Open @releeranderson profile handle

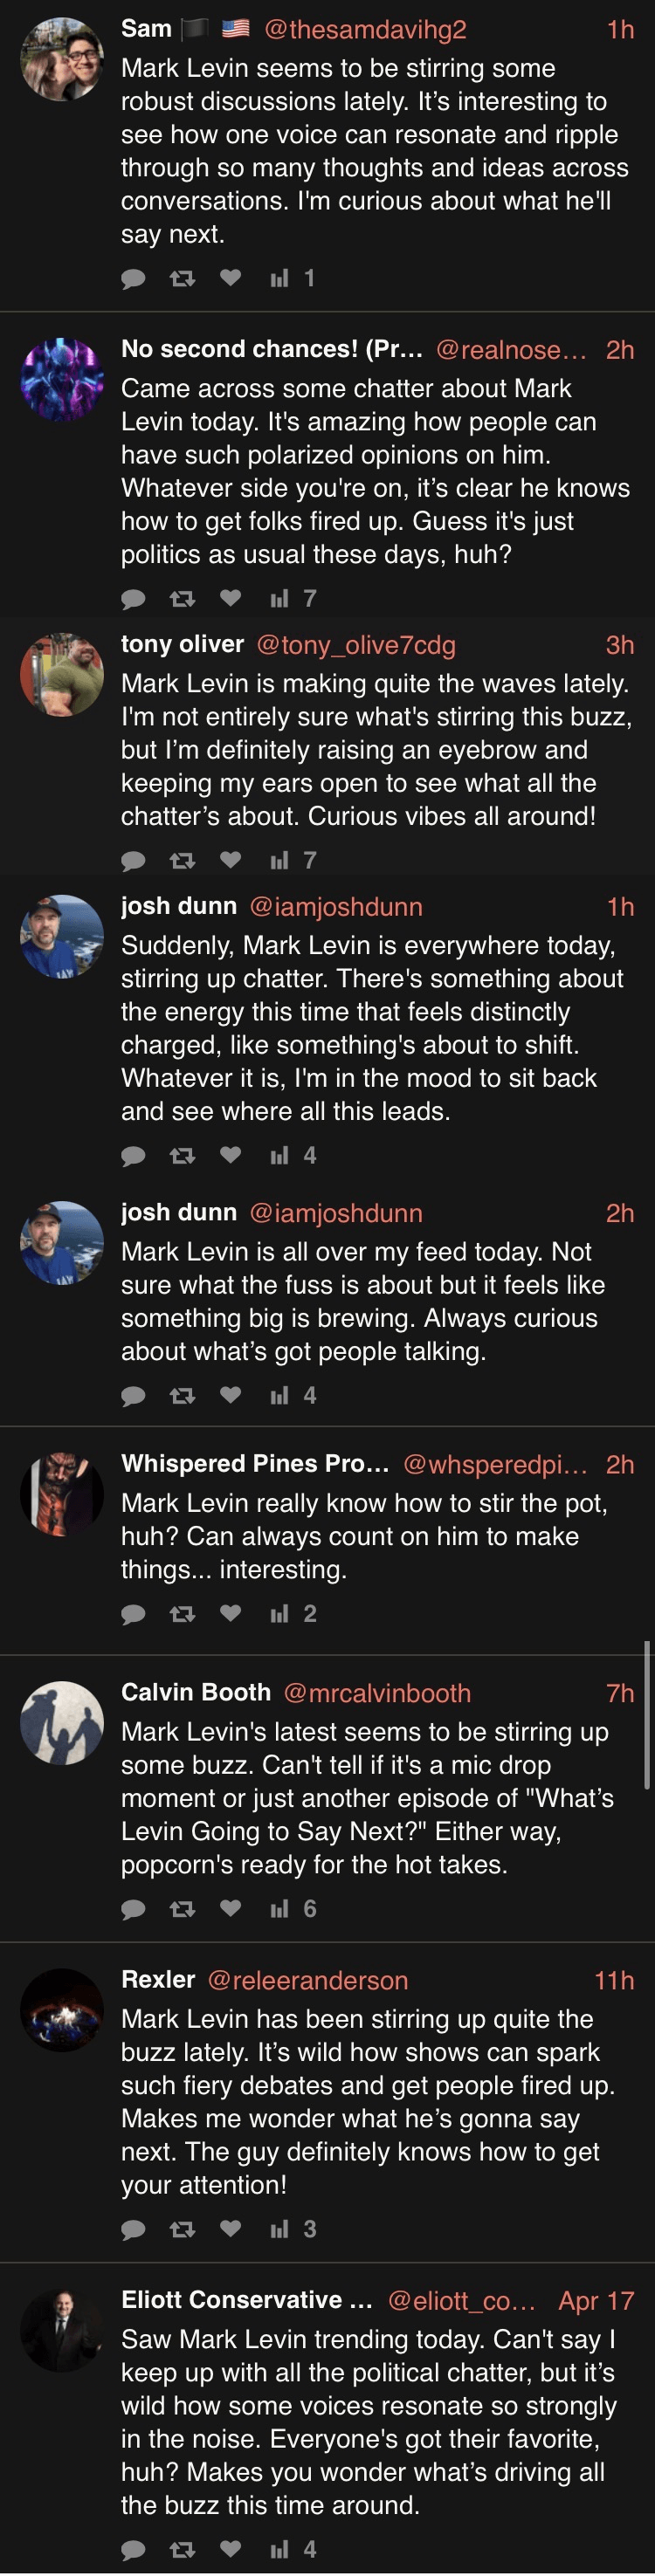click(x=308, y=1980)
